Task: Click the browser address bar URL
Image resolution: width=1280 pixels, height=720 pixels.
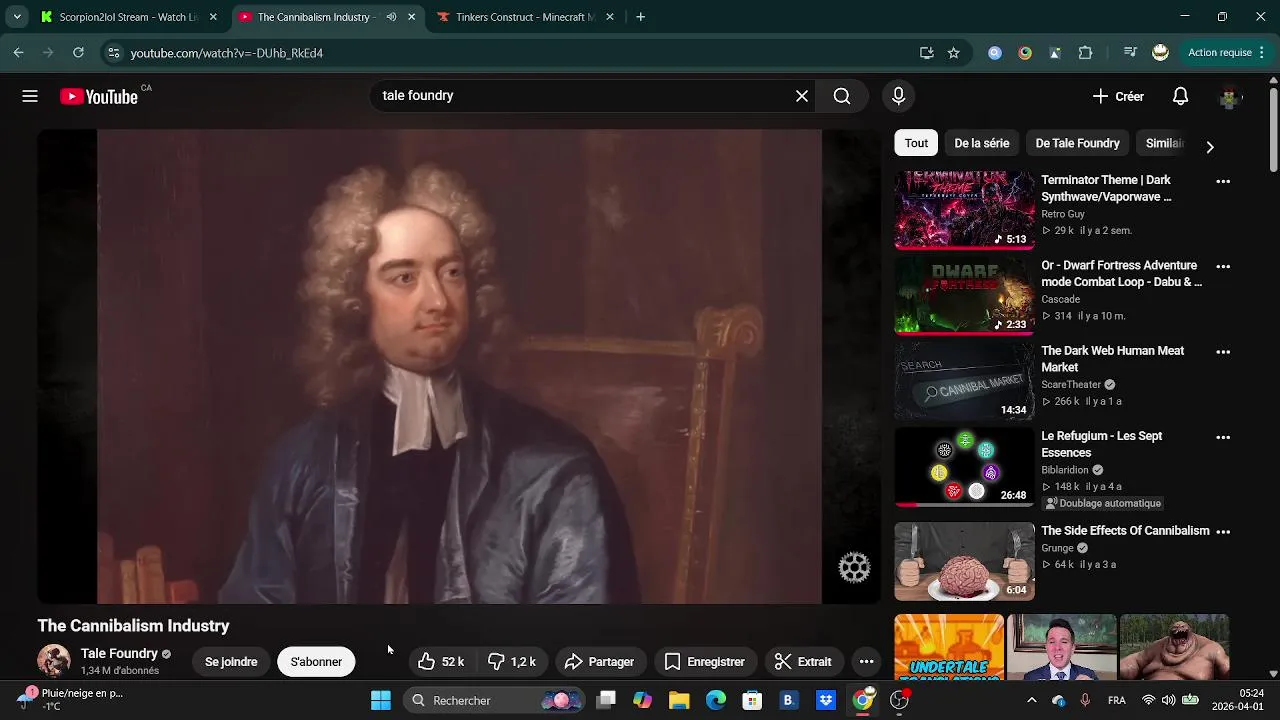Action: coord(226,53)
